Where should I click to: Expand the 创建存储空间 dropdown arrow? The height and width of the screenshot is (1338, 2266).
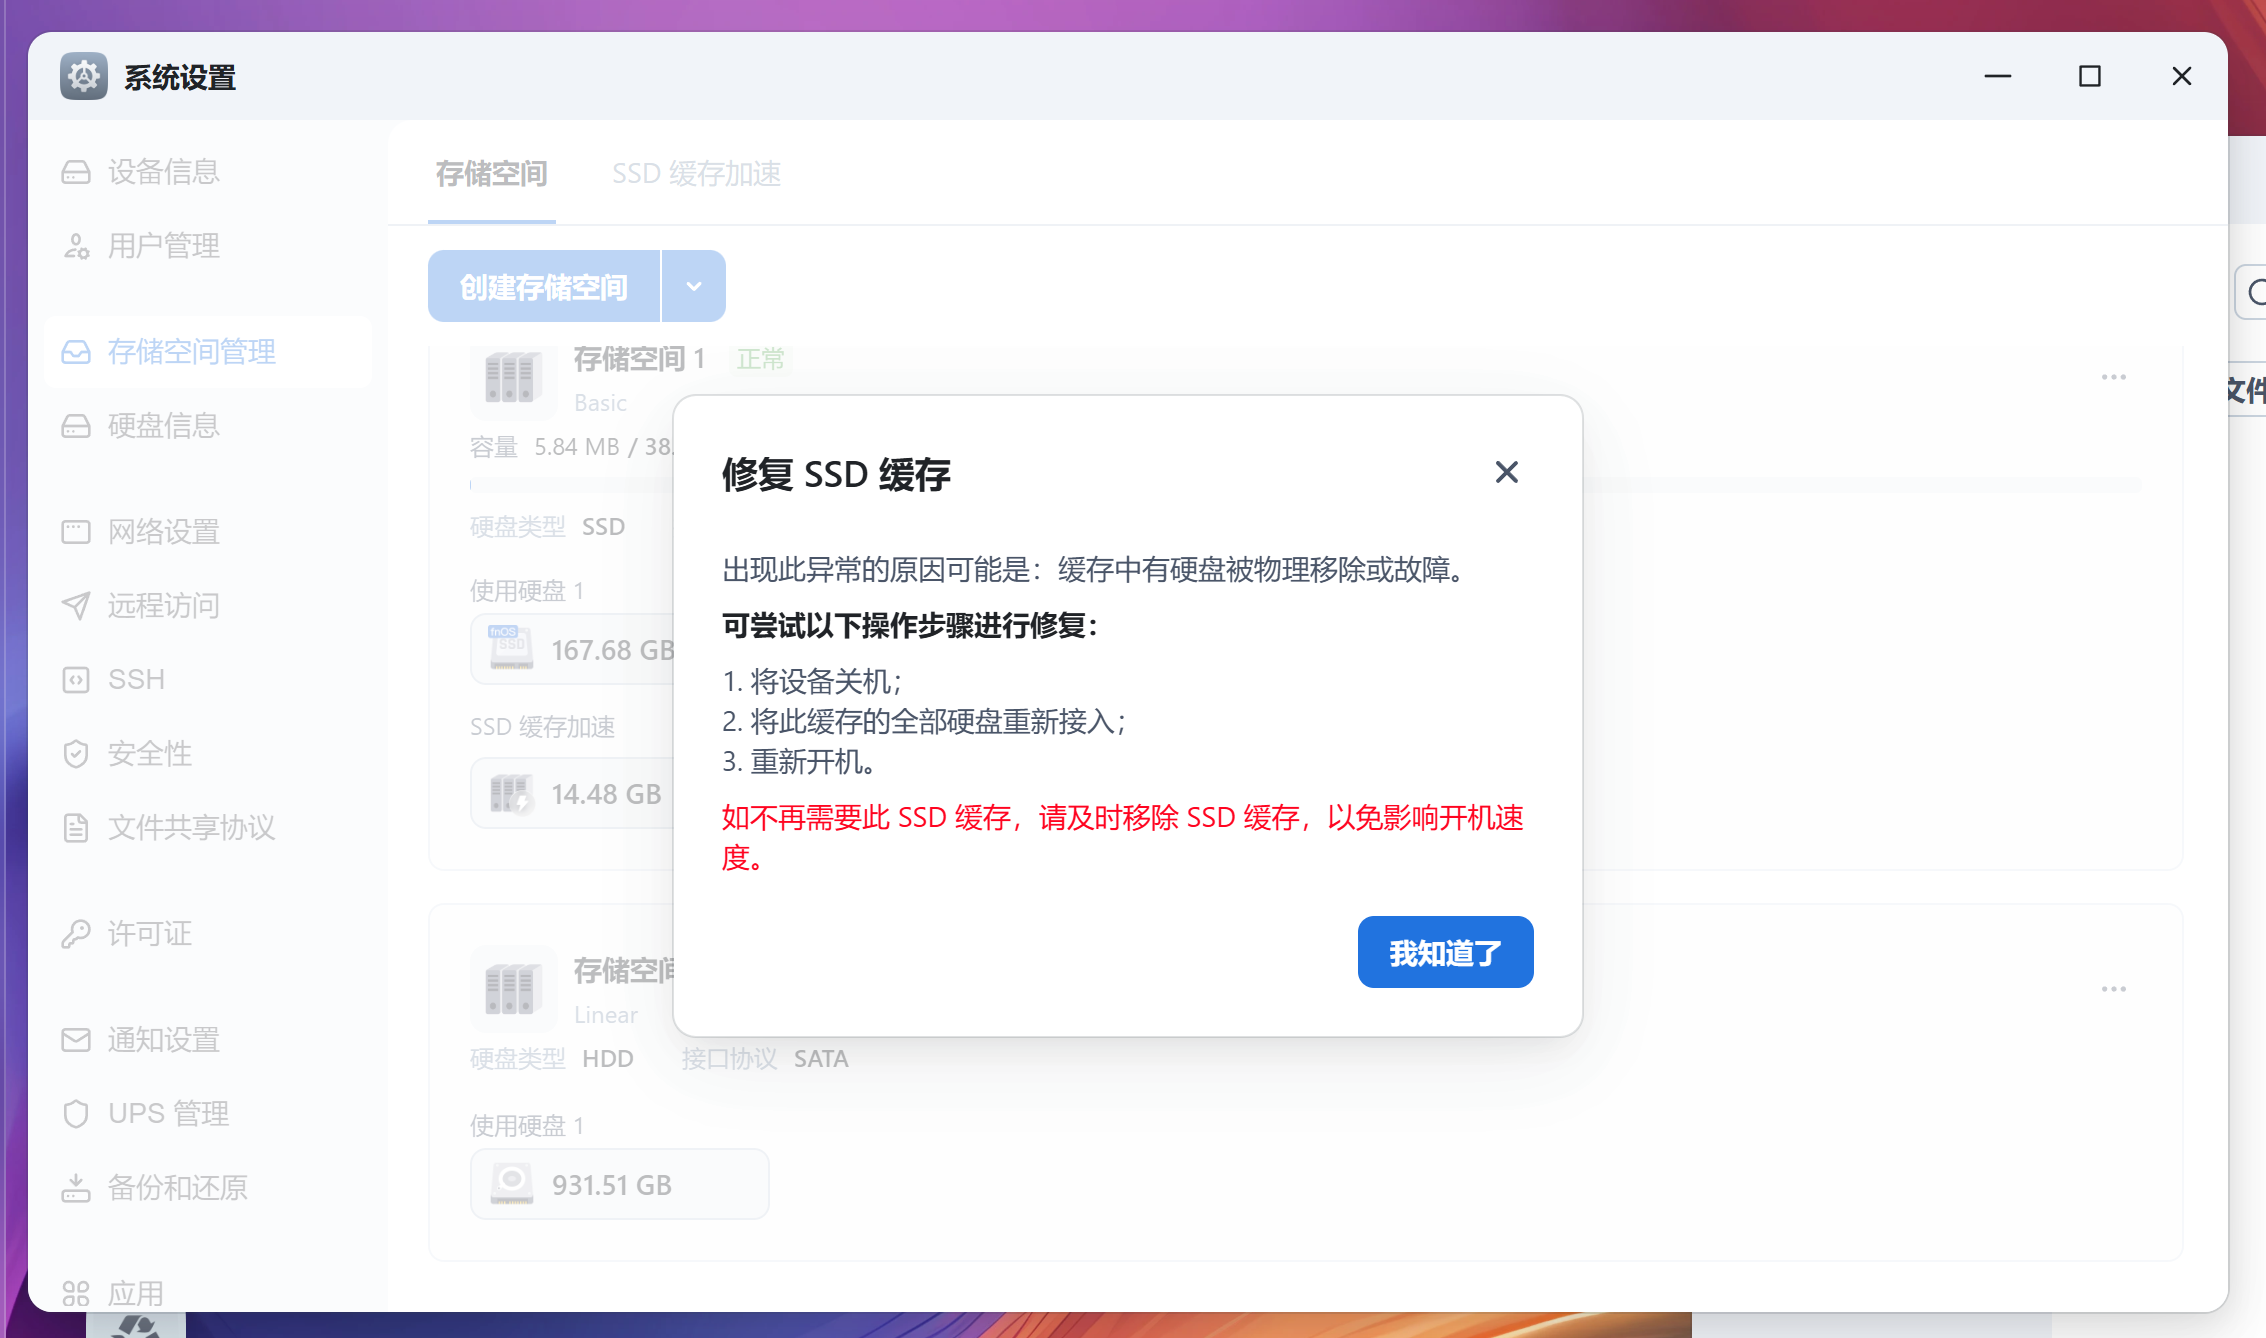click(x=693, y=285)
